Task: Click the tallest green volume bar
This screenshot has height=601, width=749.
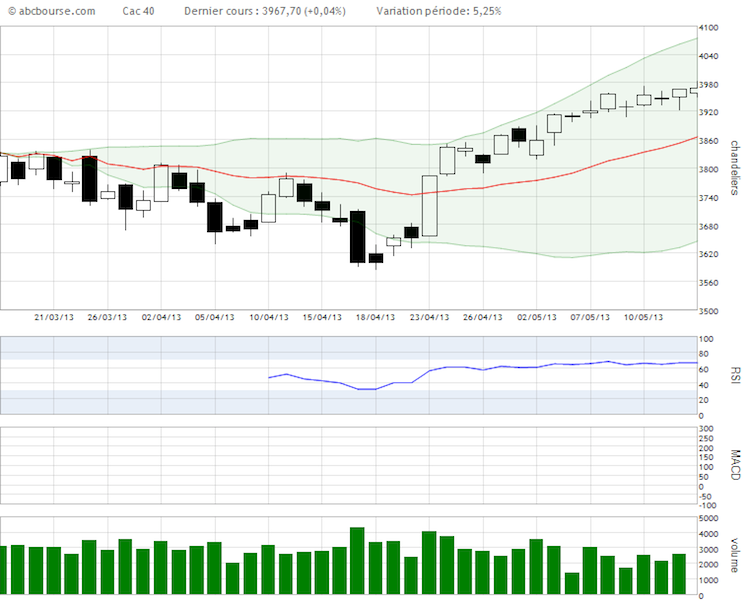Action: coord(357,561)
